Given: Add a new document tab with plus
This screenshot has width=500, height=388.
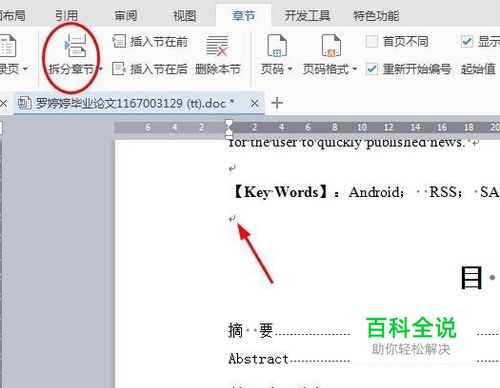Looking at the screenshot, I should 277,103.
